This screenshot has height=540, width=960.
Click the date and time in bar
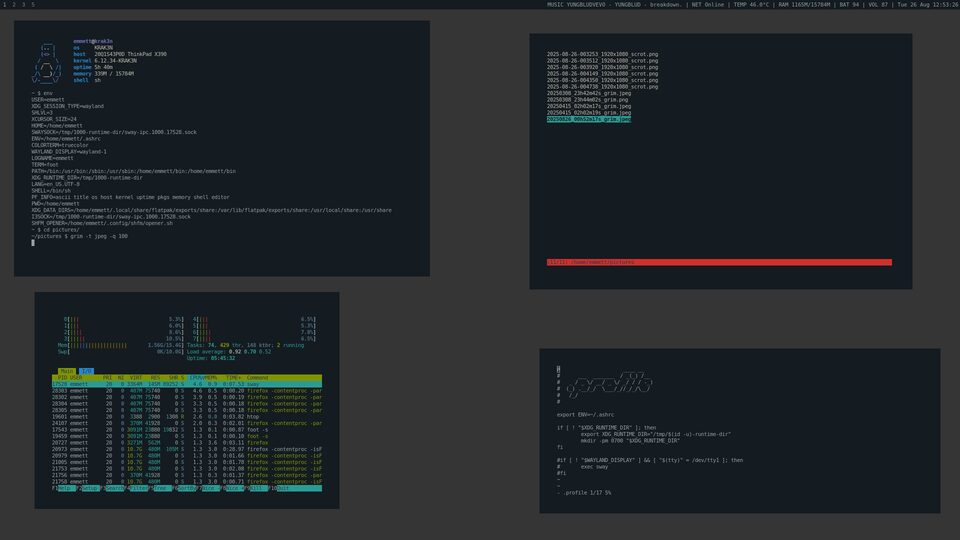click(x=928, y=4)
